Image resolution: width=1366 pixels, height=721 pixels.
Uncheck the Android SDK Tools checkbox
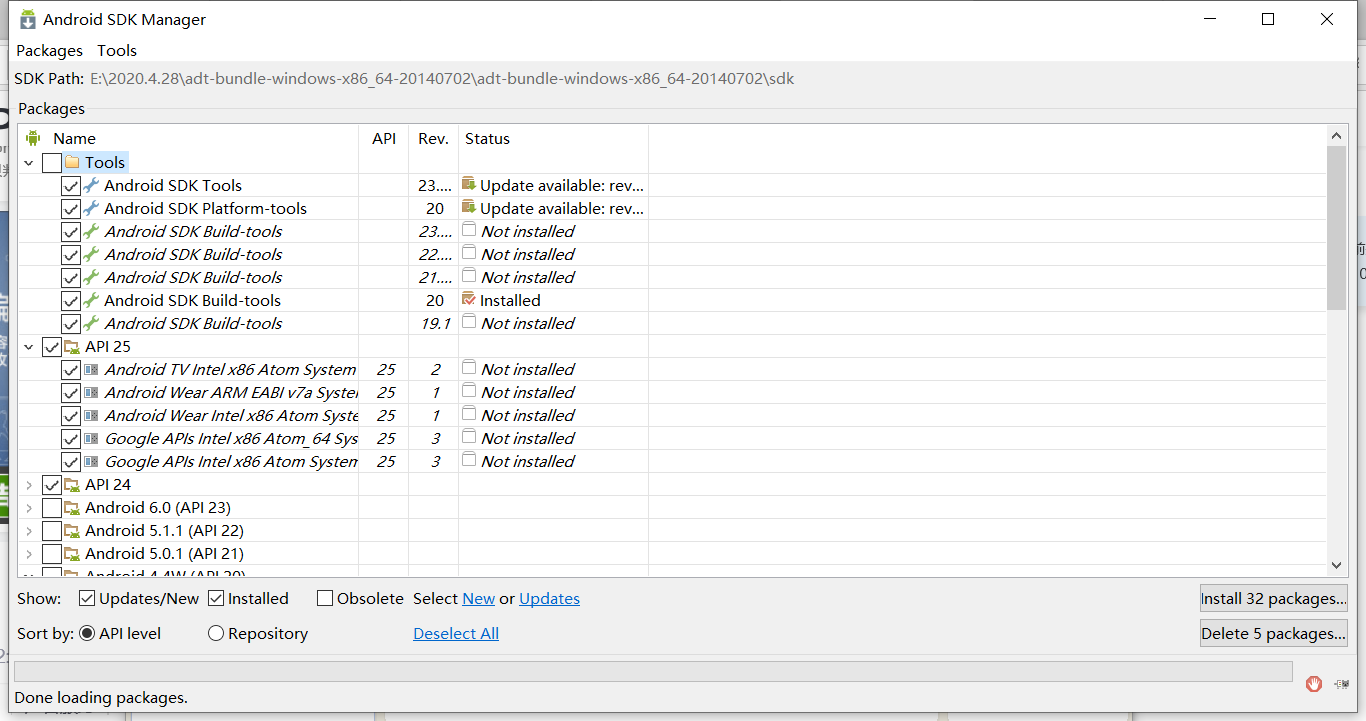(71, 186)
